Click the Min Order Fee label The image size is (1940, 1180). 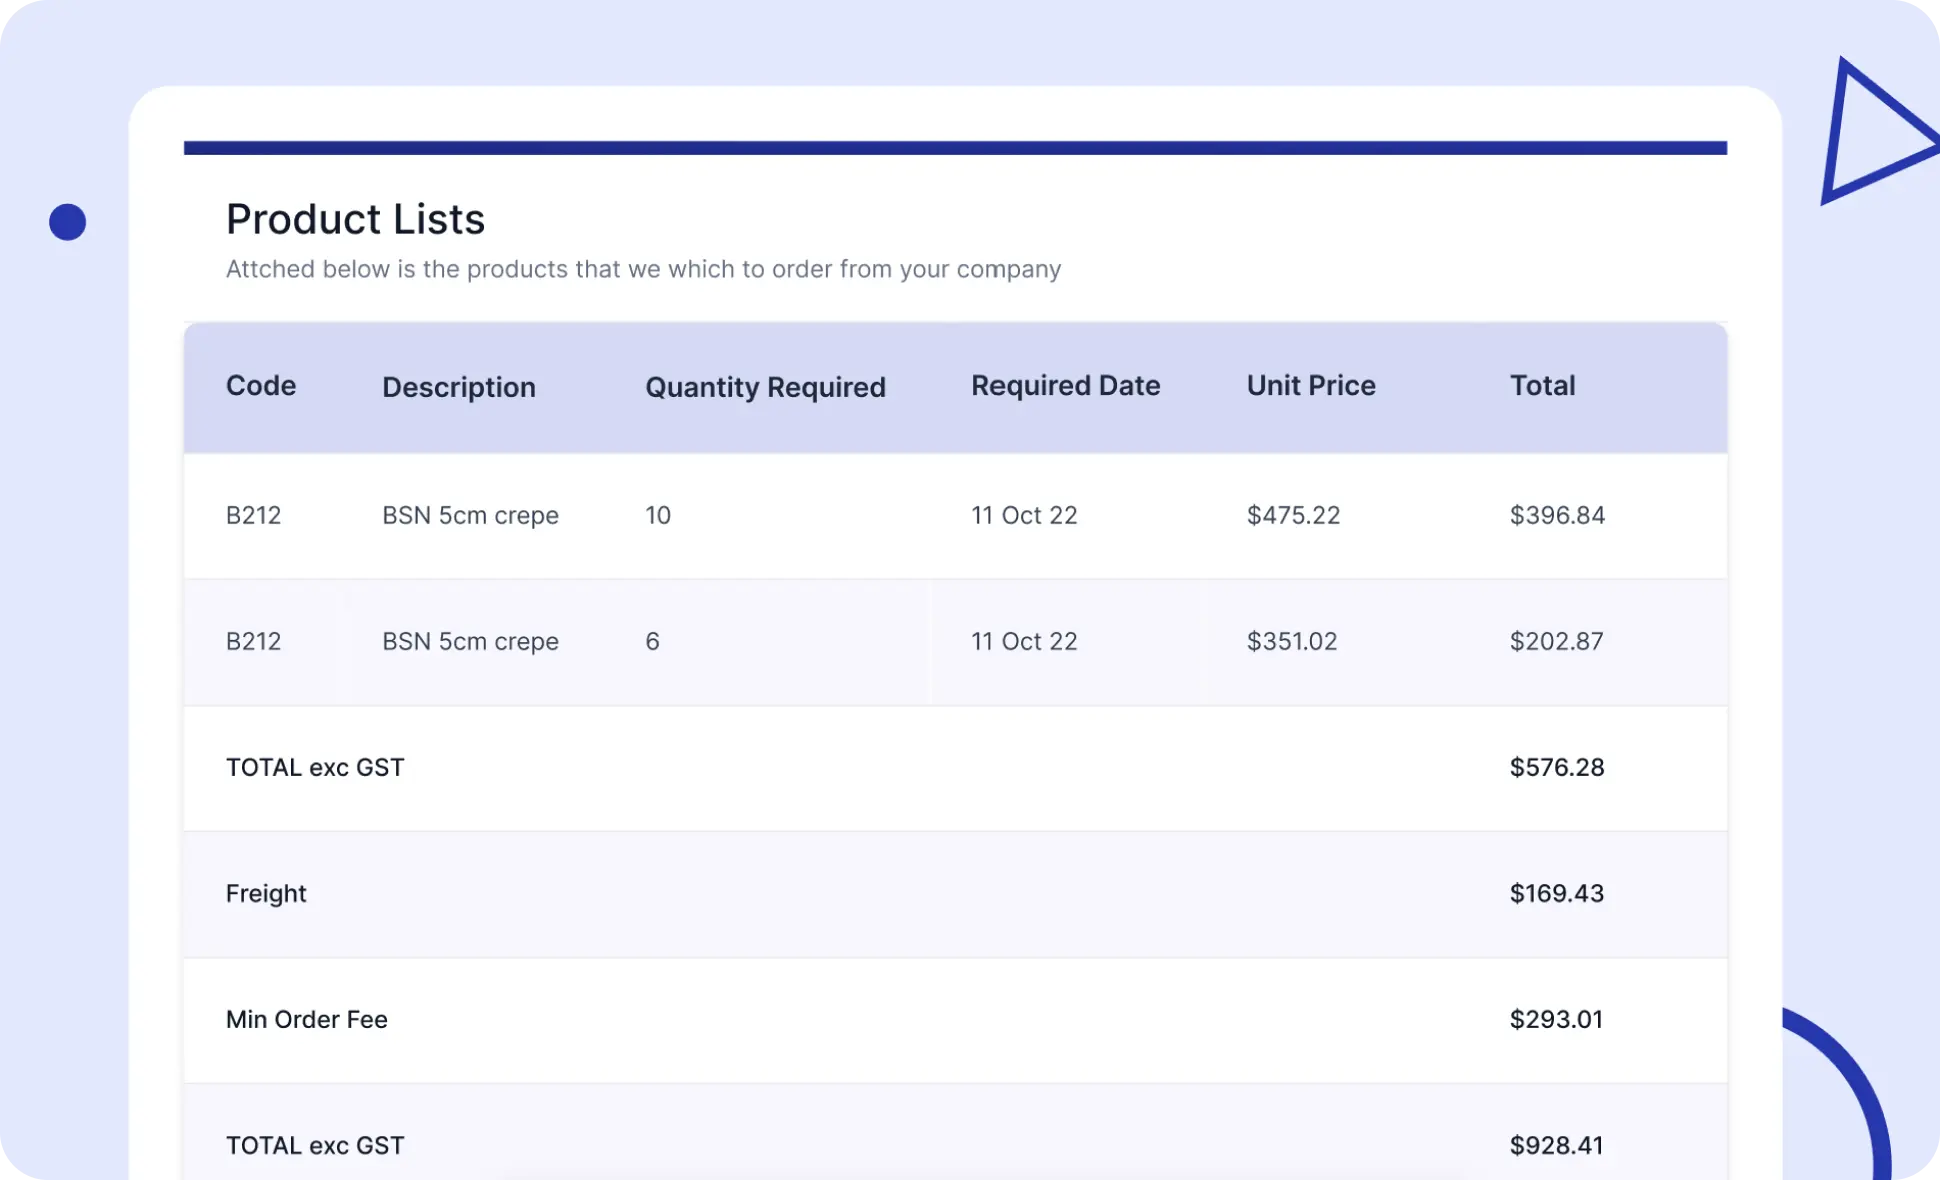click(x=306, y=1019)
